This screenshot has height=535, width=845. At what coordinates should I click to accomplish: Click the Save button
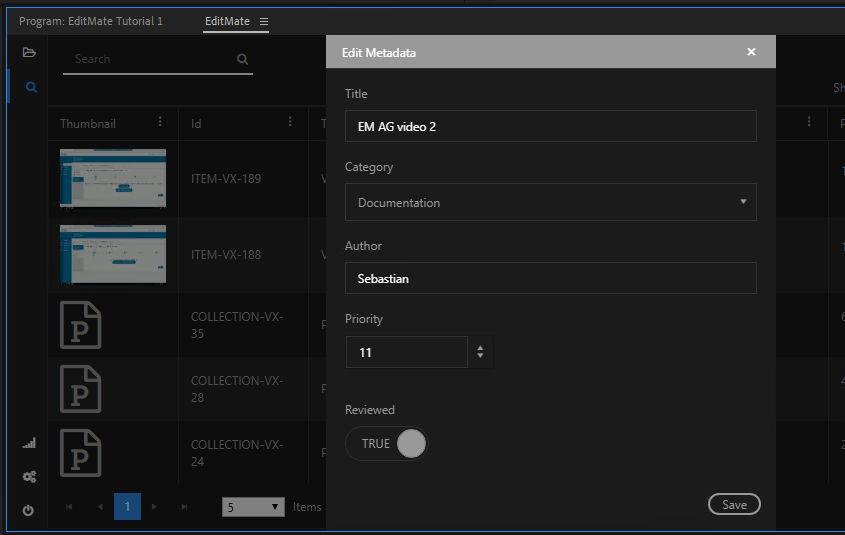click(x=734, y=505)
